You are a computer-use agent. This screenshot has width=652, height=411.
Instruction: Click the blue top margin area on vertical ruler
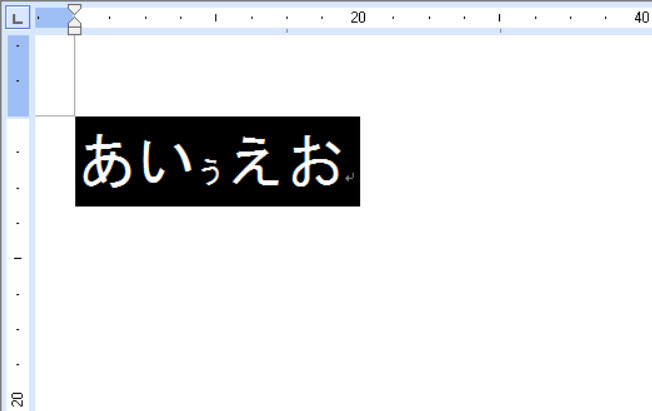click(18, 76)
